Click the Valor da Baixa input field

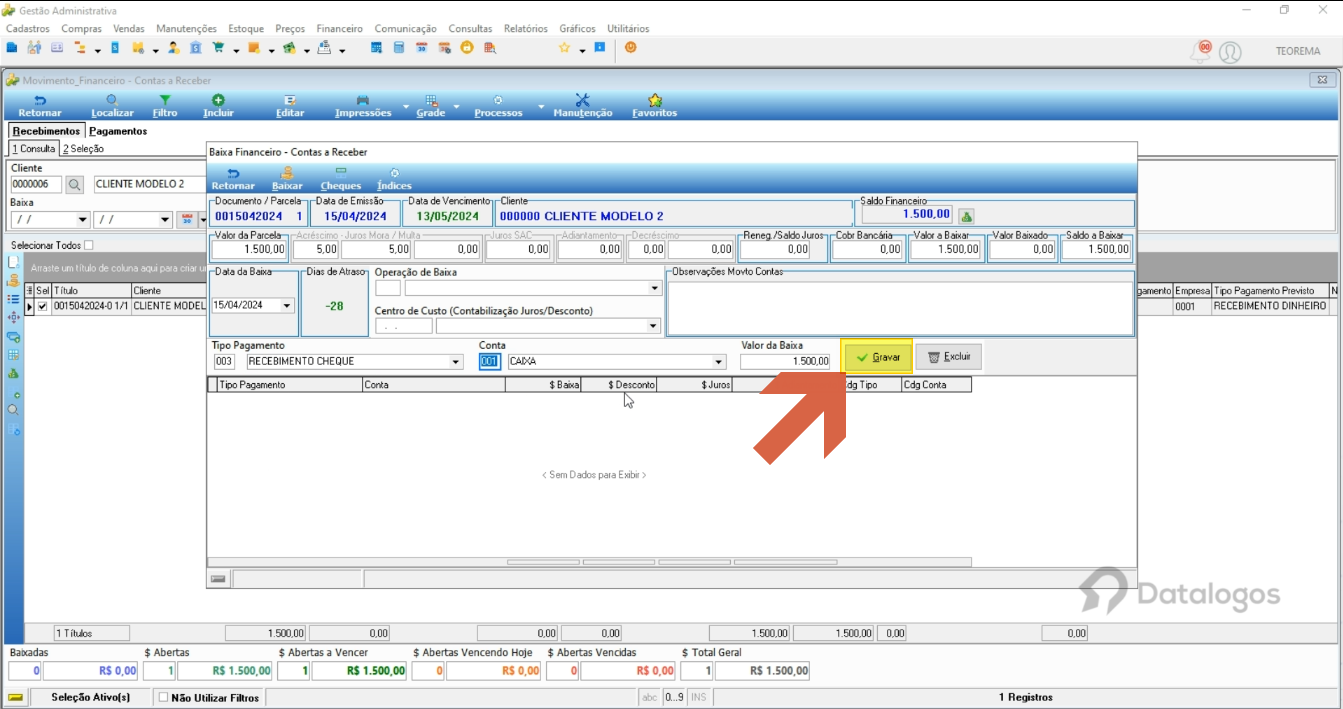pos(785,362)
